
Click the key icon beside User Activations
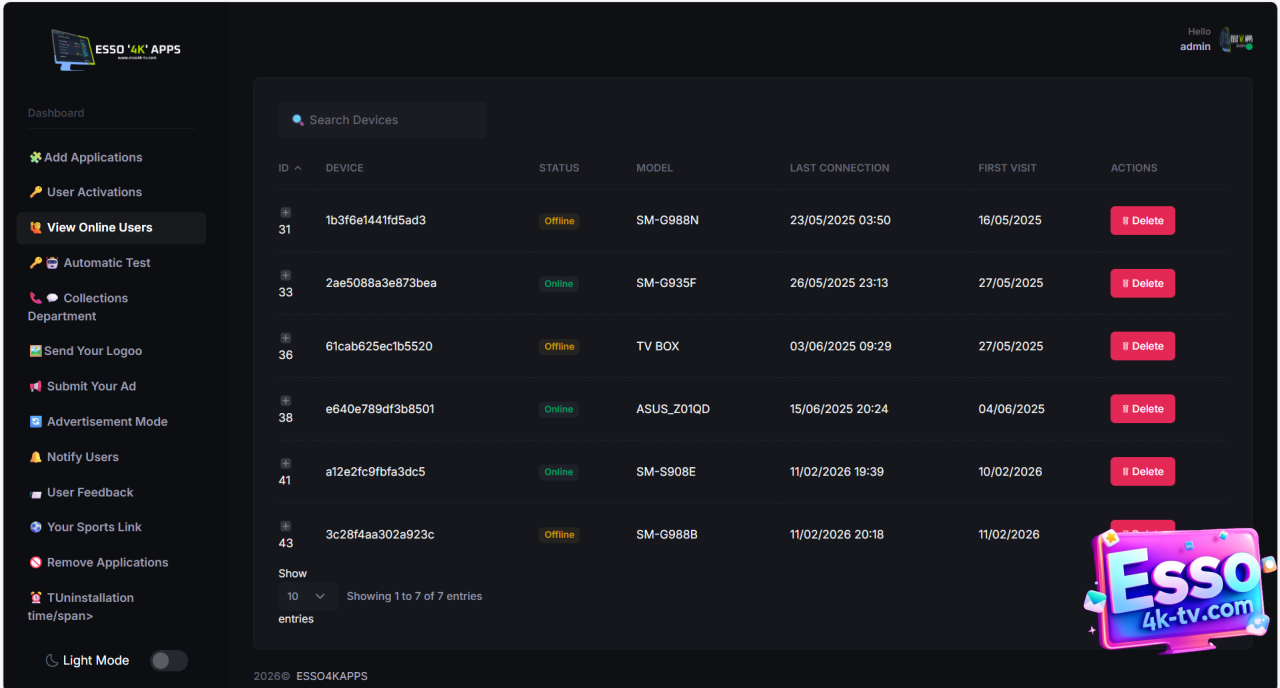coord(36,192)
